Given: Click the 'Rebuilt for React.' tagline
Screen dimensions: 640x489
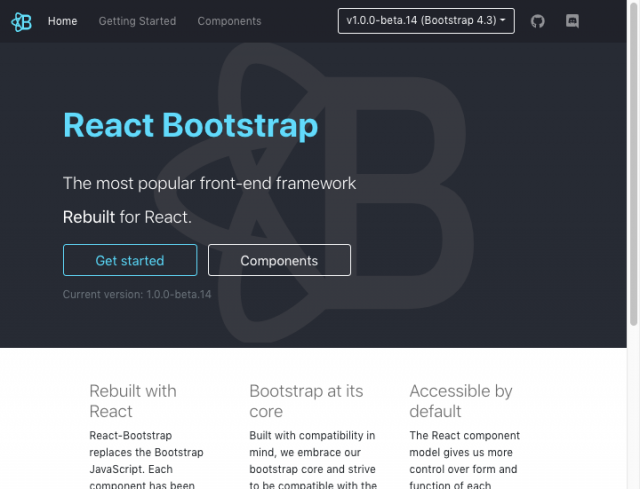Looking at the screenshot, I should coord(127,217).
